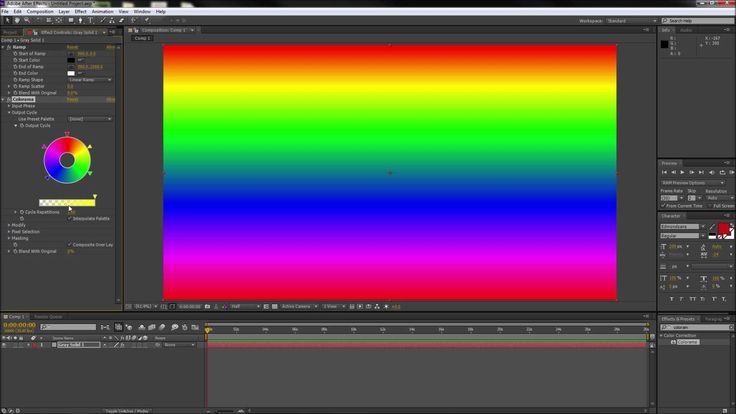Select the Pan Behind anchor tool
This screenshot has height=414, width=736.
pos(59,21)
